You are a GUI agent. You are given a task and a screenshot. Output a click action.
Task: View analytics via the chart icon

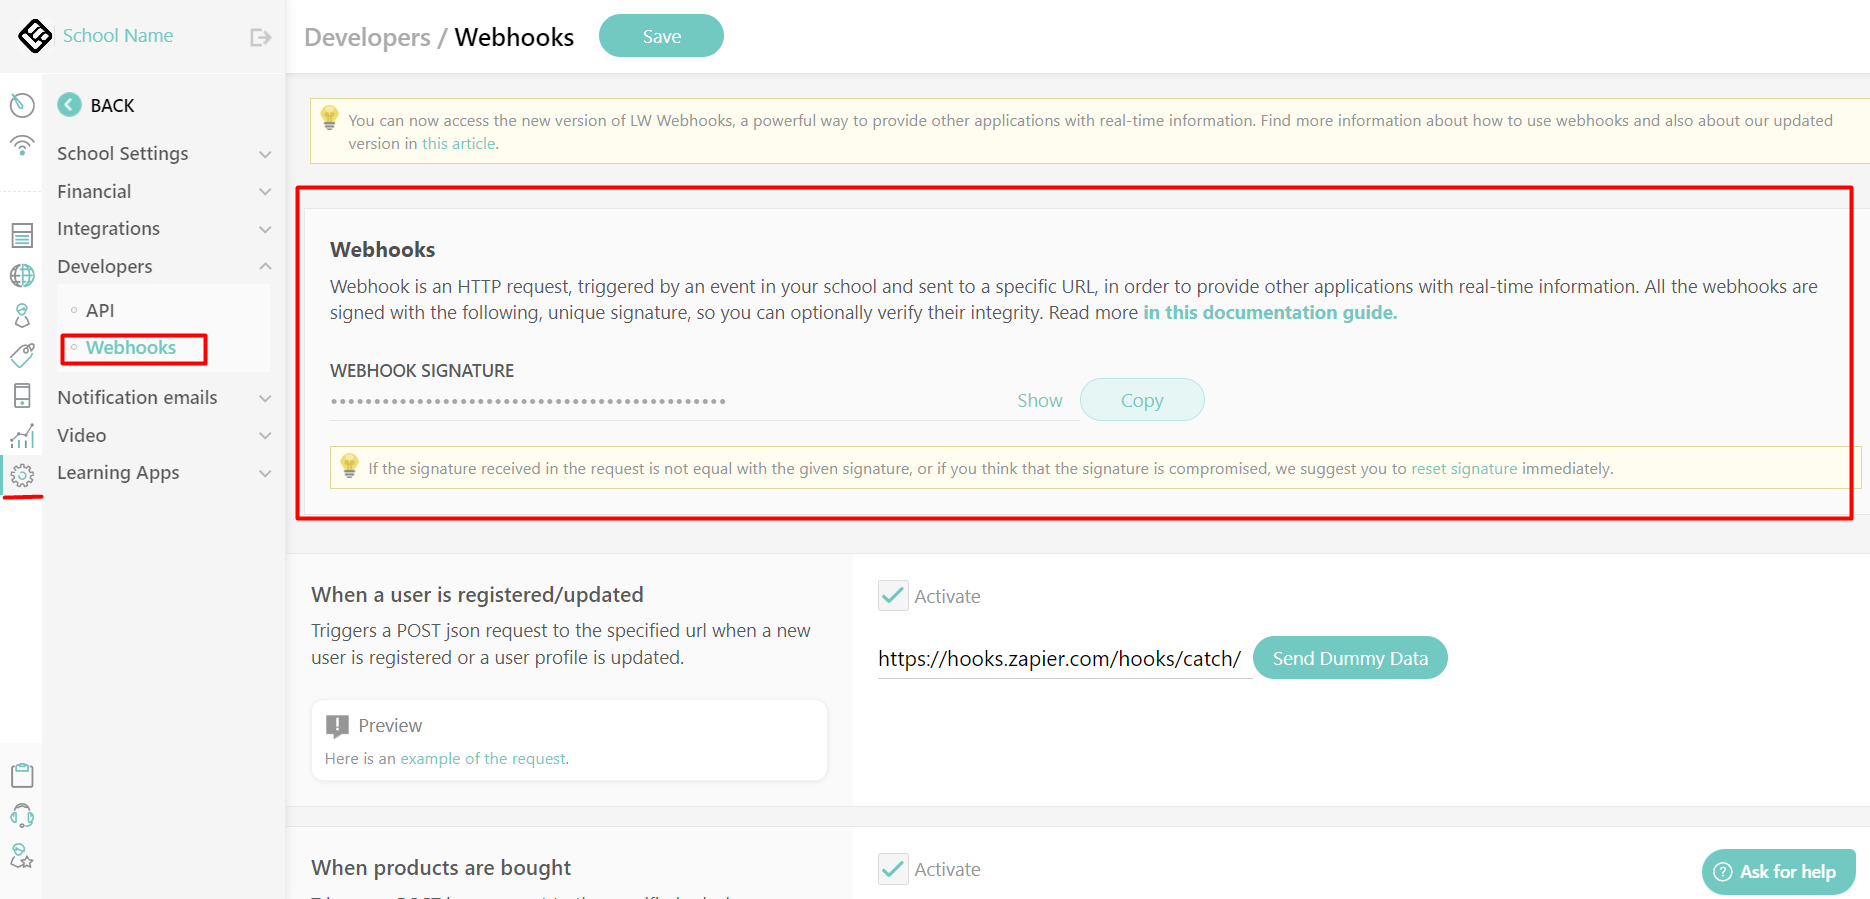pos(22,434)
